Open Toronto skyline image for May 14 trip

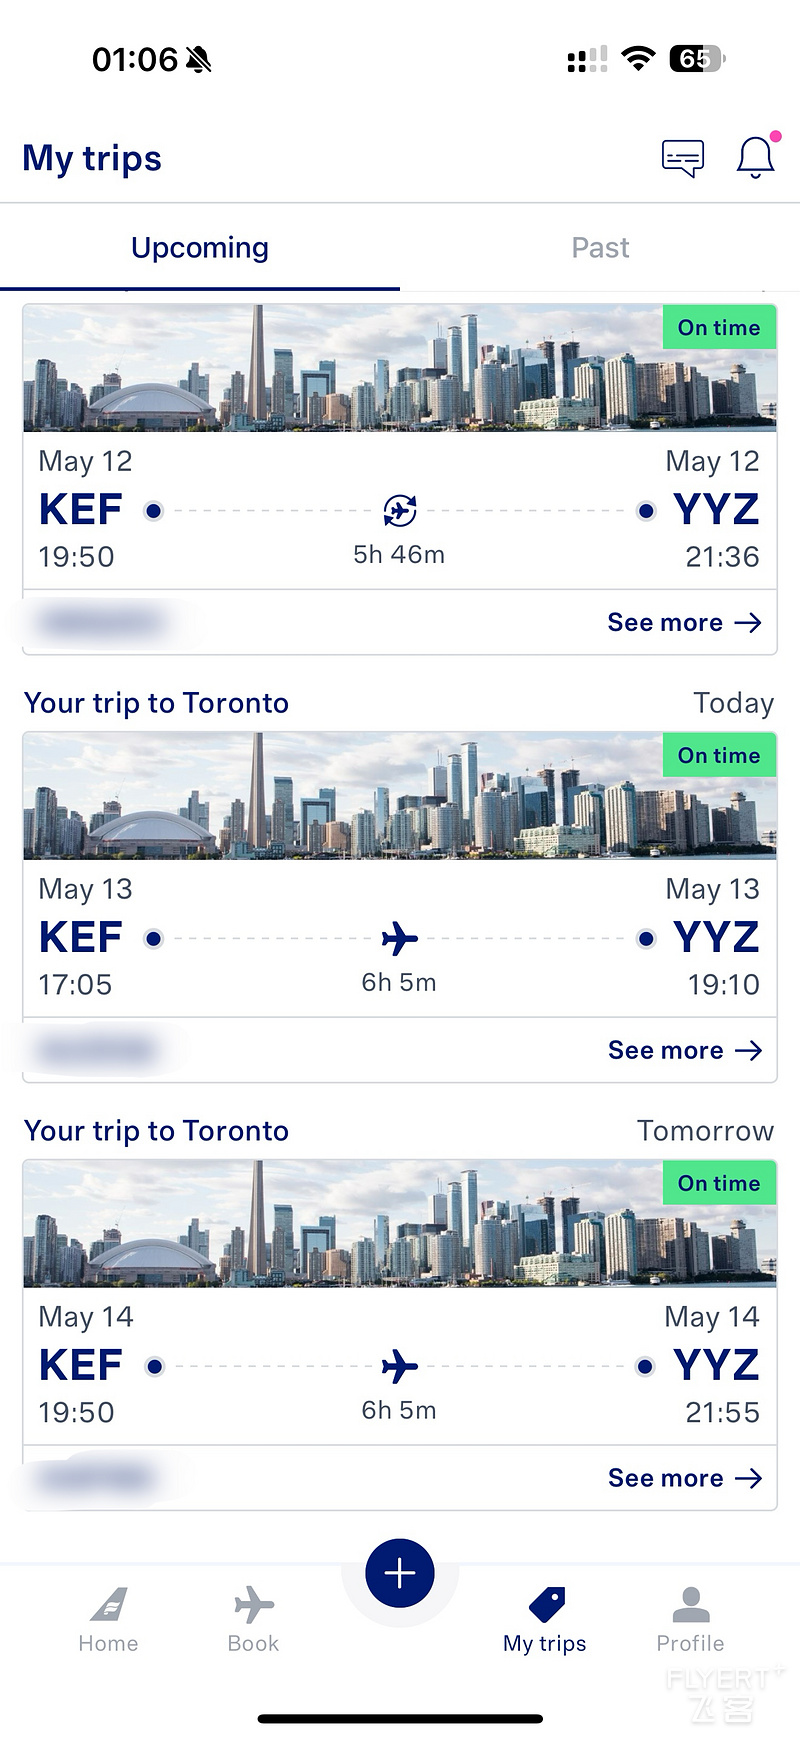click(x=400, y=1224)
